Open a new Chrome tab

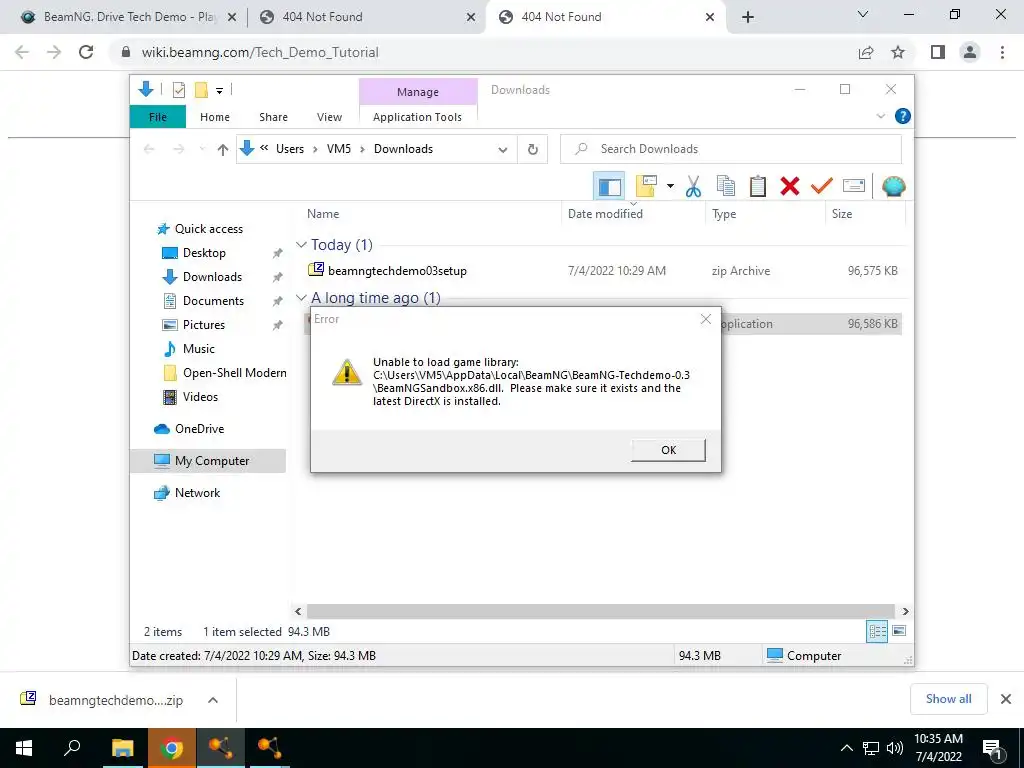pyautogui.click(x=748, y=17)
